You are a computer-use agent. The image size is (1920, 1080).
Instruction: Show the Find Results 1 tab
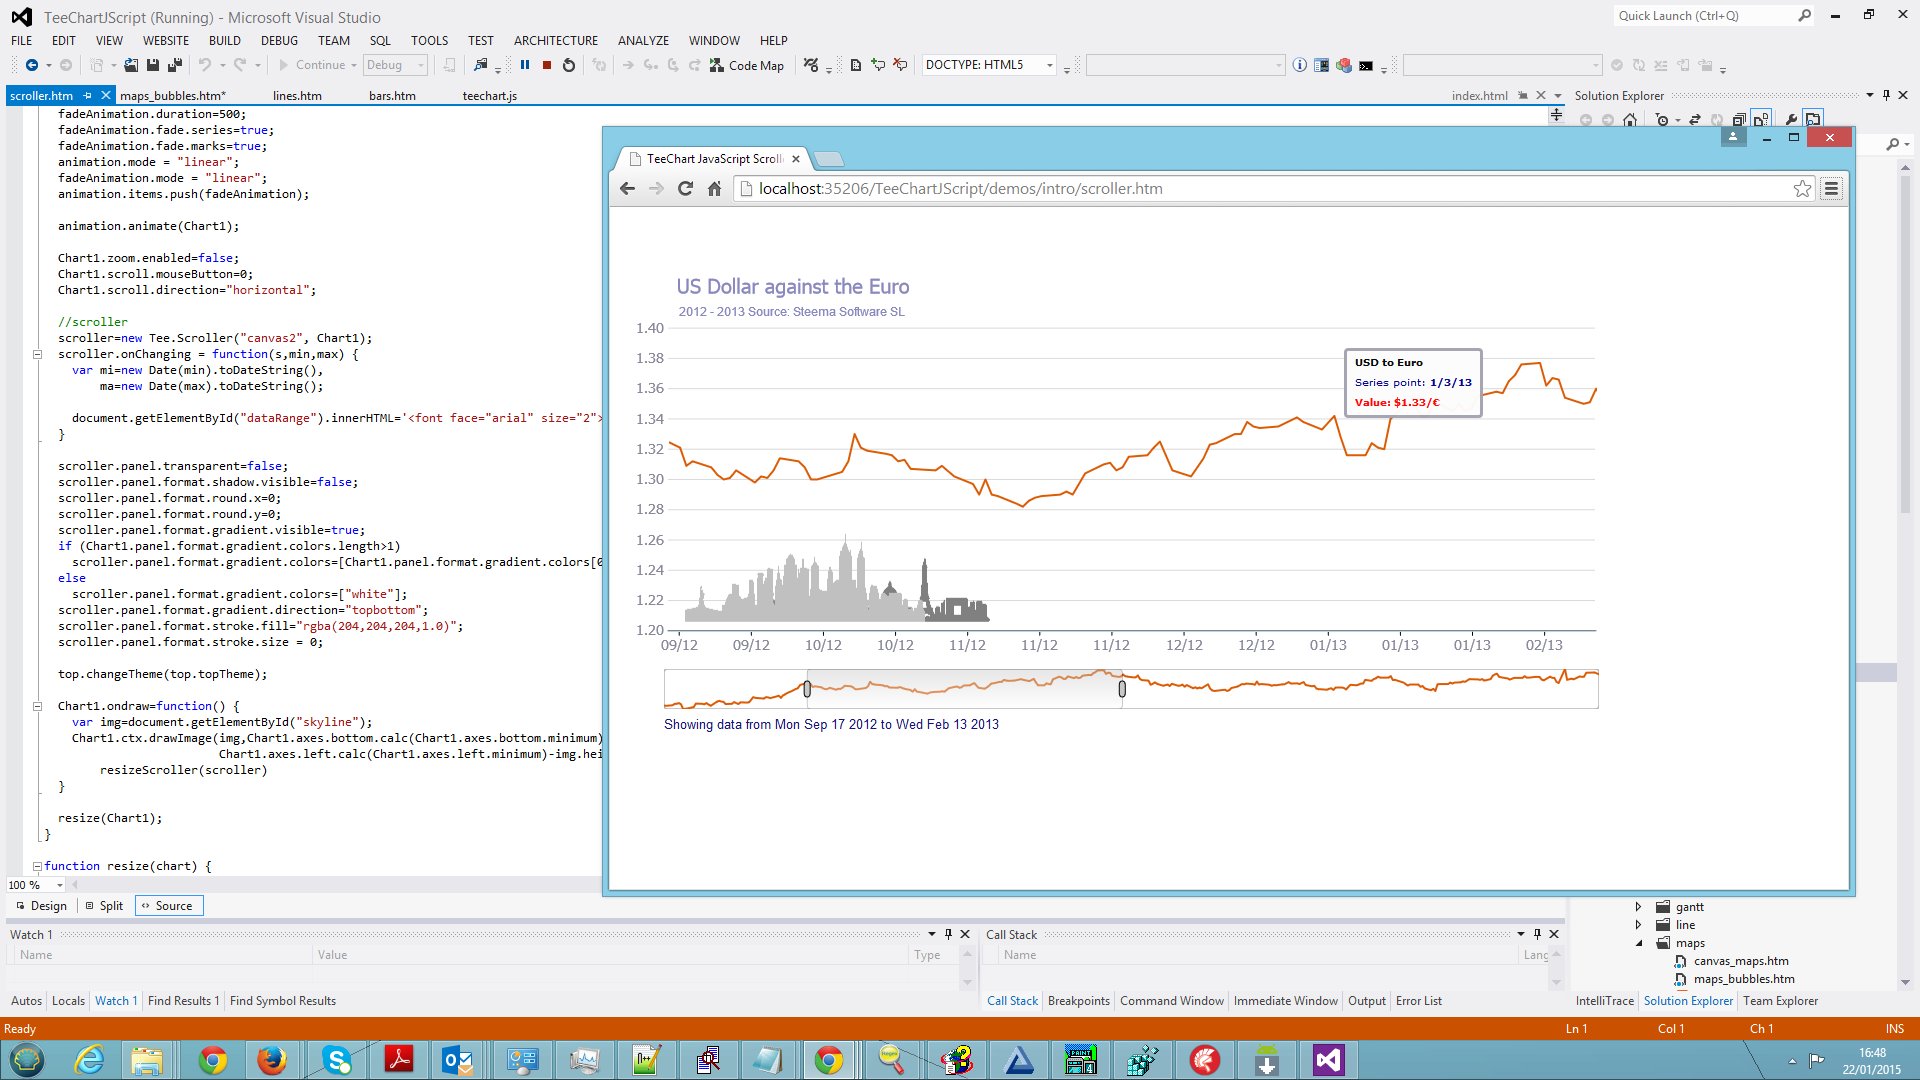[x=183, y=1001]
